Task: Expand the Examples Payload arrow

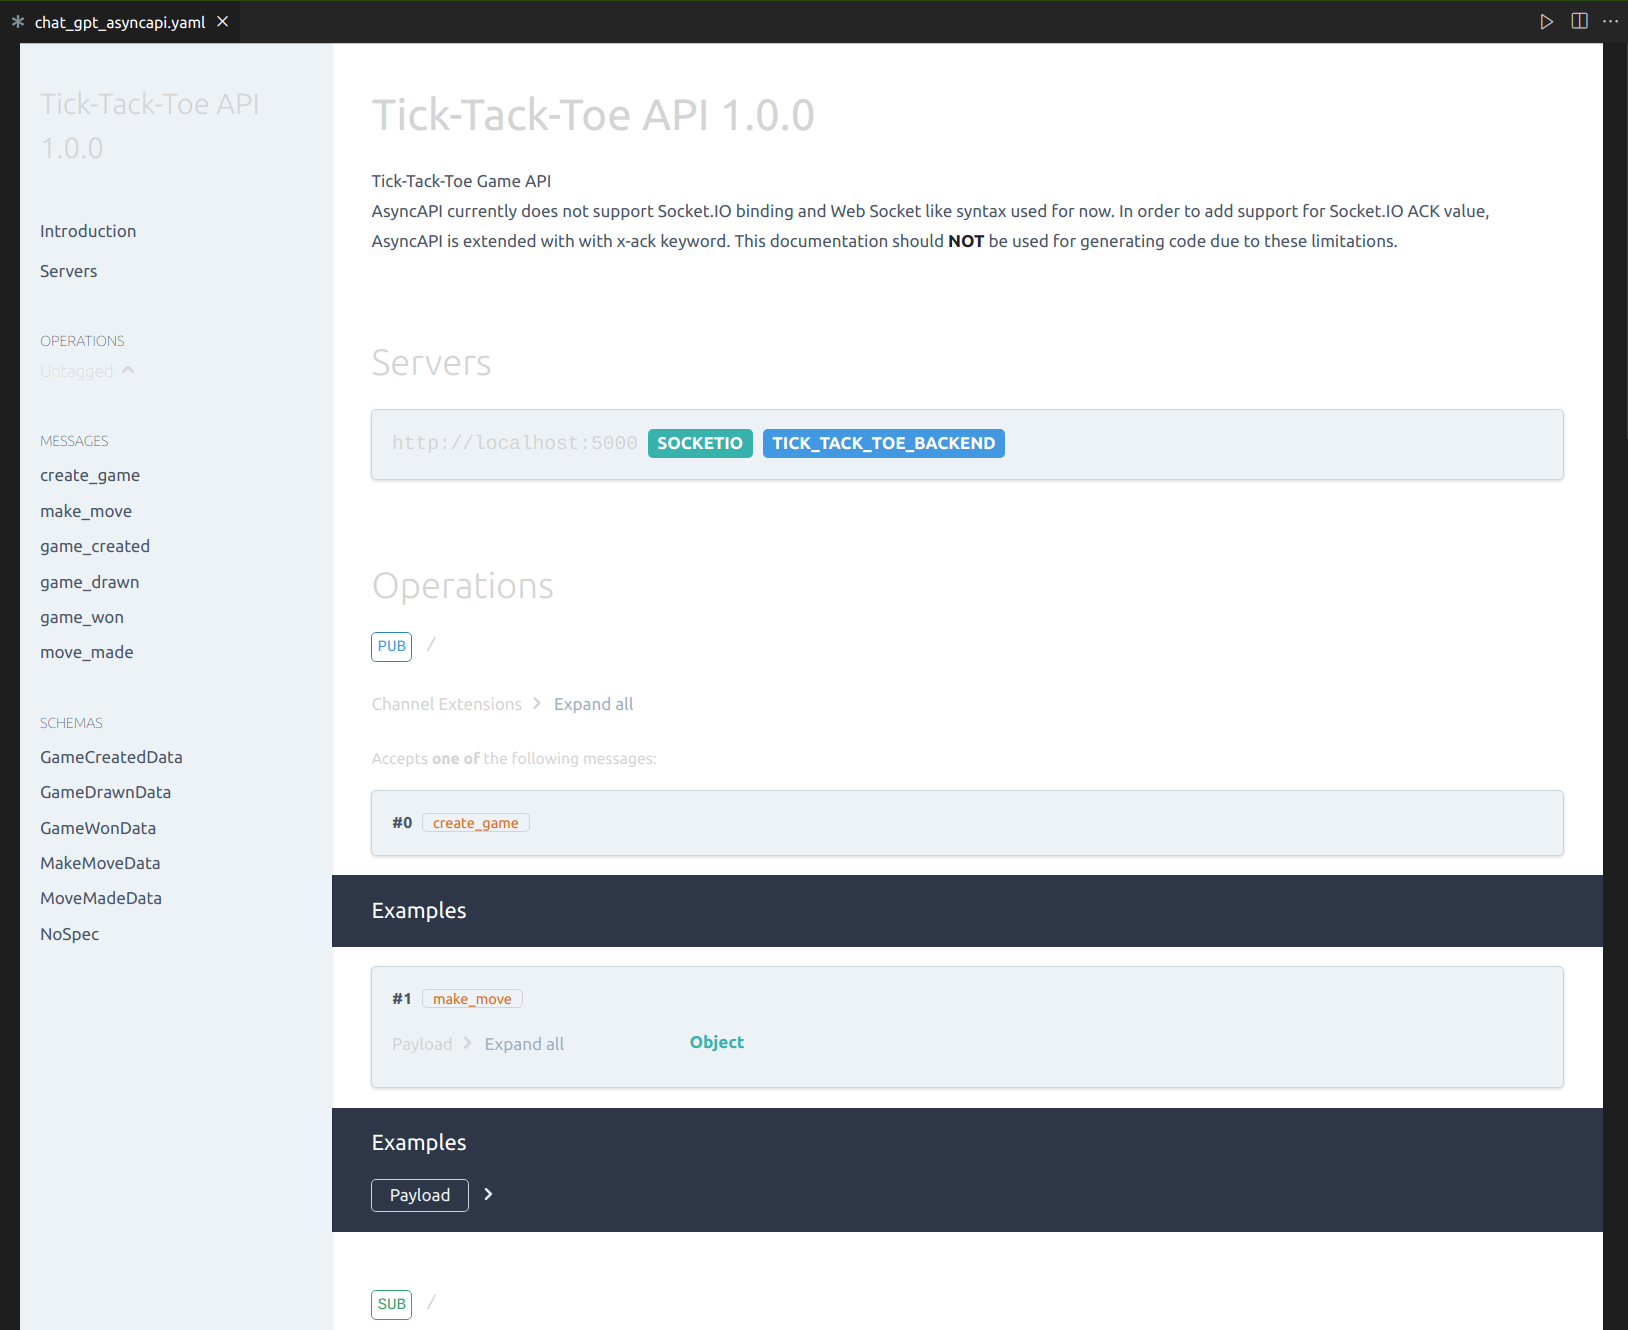Action: [488, 1195]
